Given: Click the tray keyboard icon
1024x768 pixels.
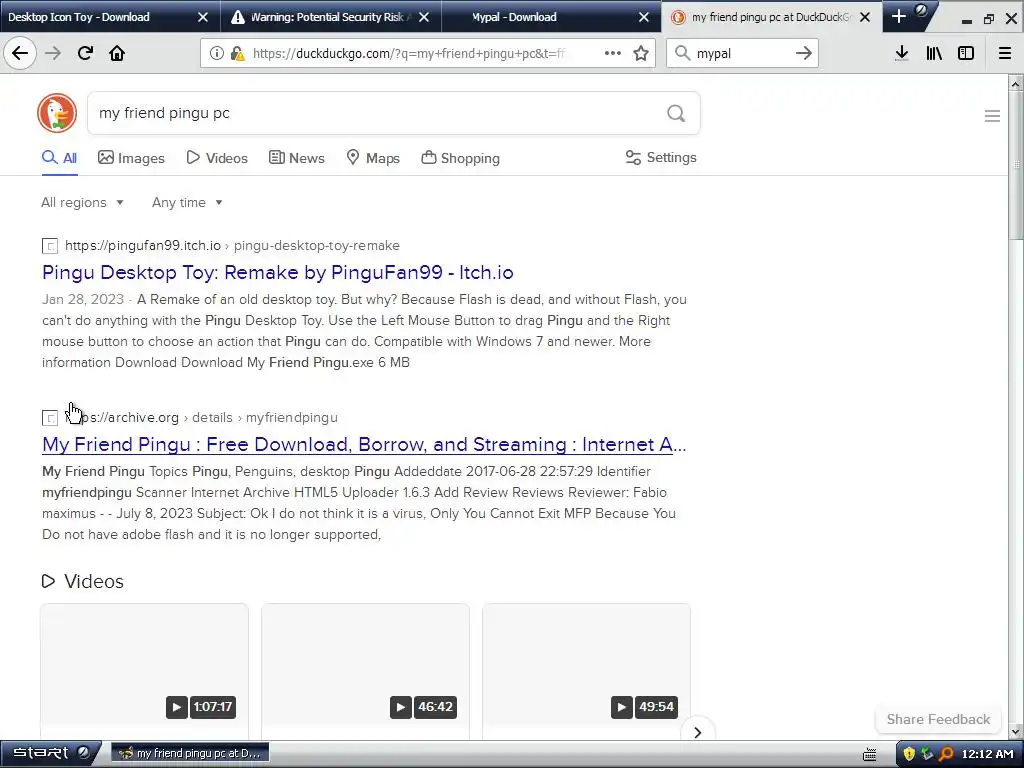Looking at the screenshot, I should point(870,754).
